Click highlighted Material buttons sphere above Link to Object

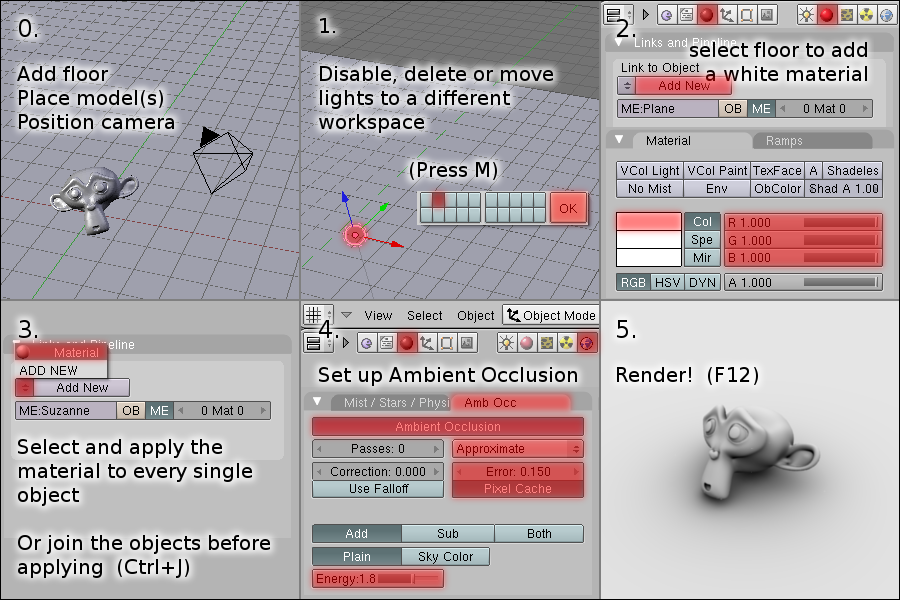pyautogui.click(x=827, y=15)
